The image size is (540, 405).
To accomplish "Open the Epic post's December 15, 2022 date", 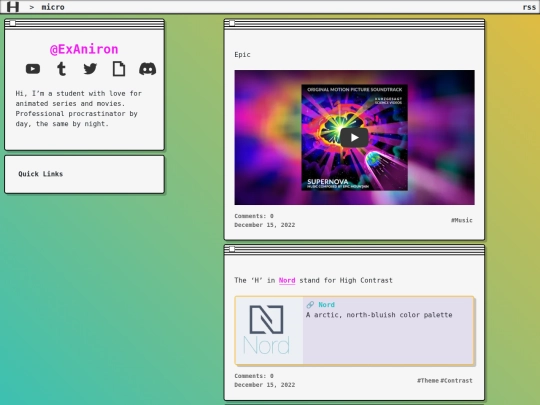I will click(x=264, y=225).
